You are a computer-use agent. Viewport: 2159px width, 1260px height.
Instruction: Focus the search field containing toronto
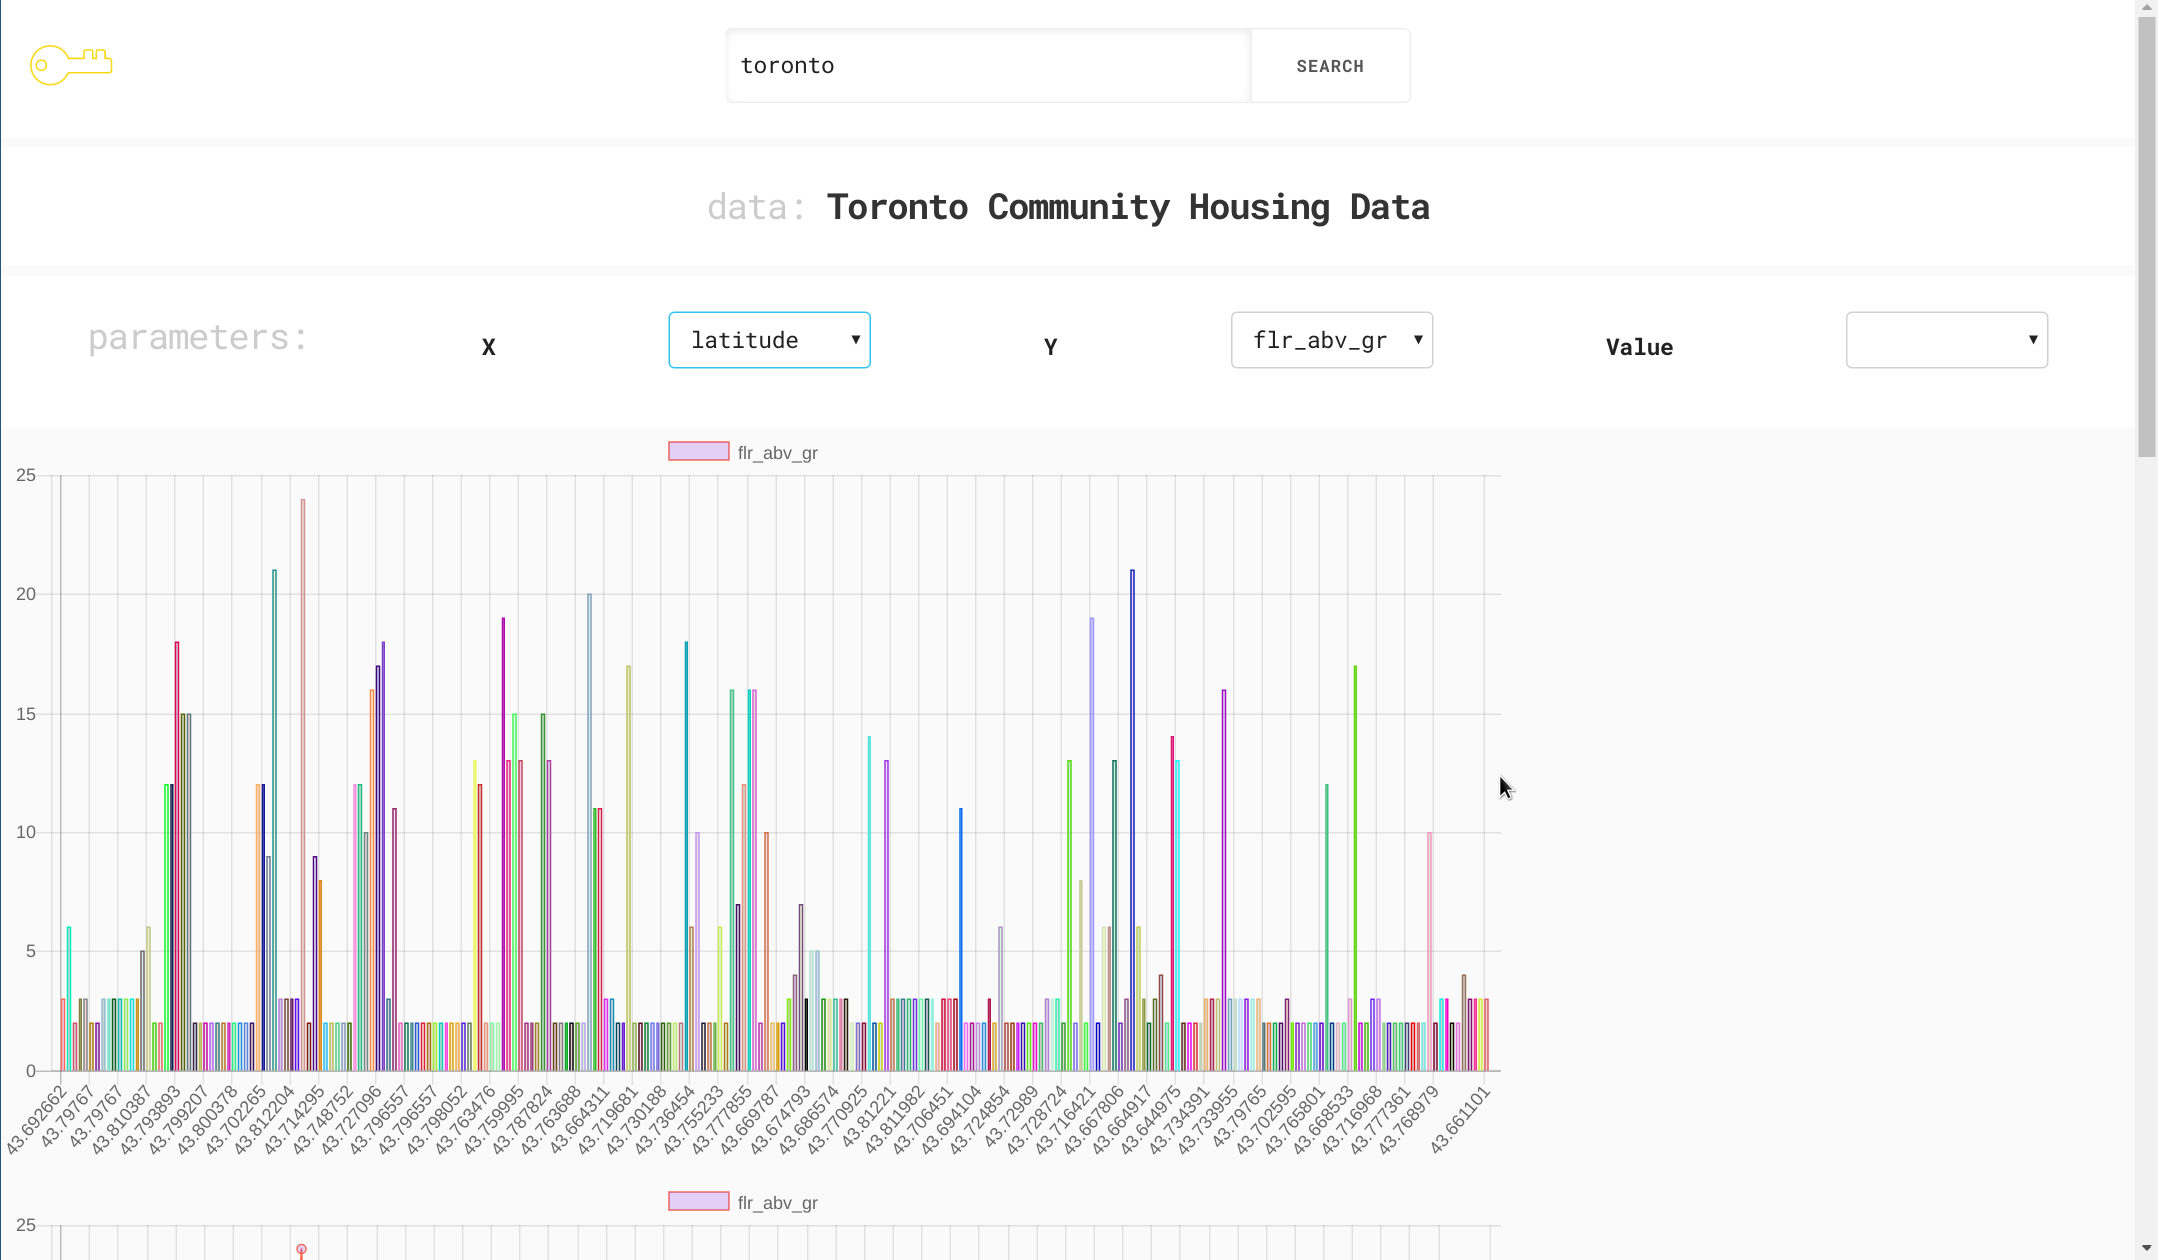click(988, 66)
